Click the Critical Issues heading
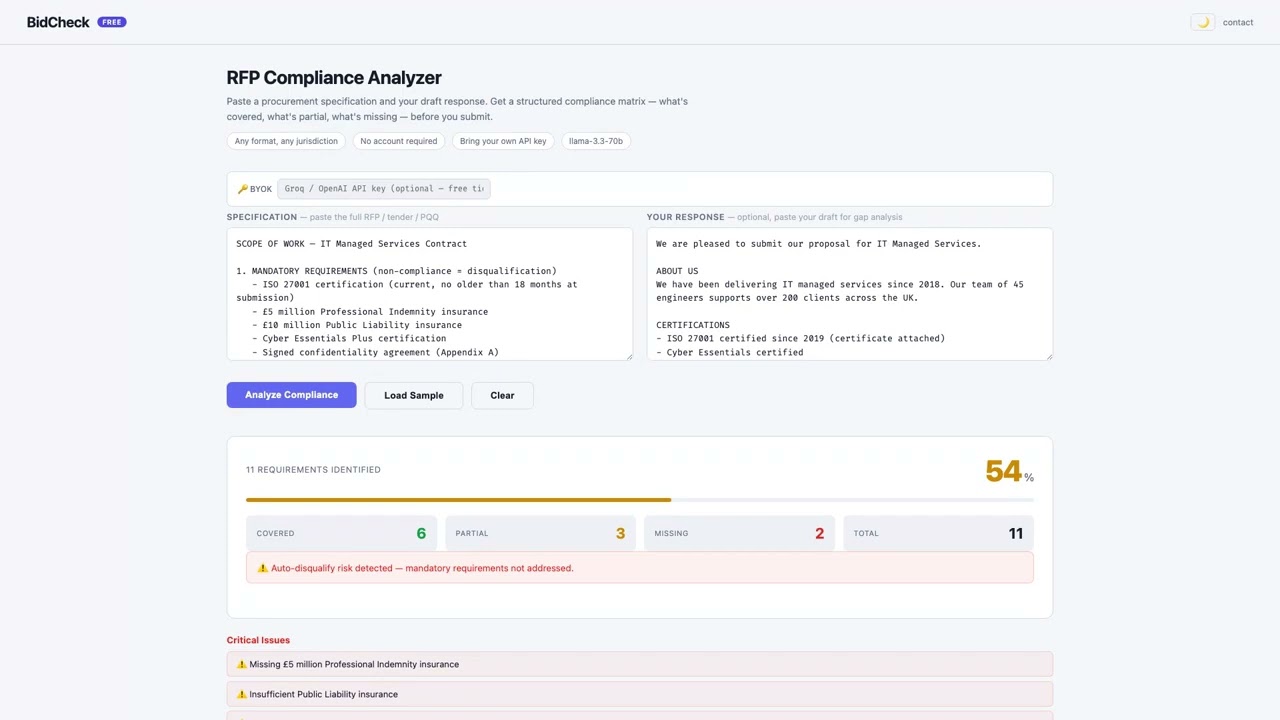Screen dimensions: 1280x720 point(258,640)
